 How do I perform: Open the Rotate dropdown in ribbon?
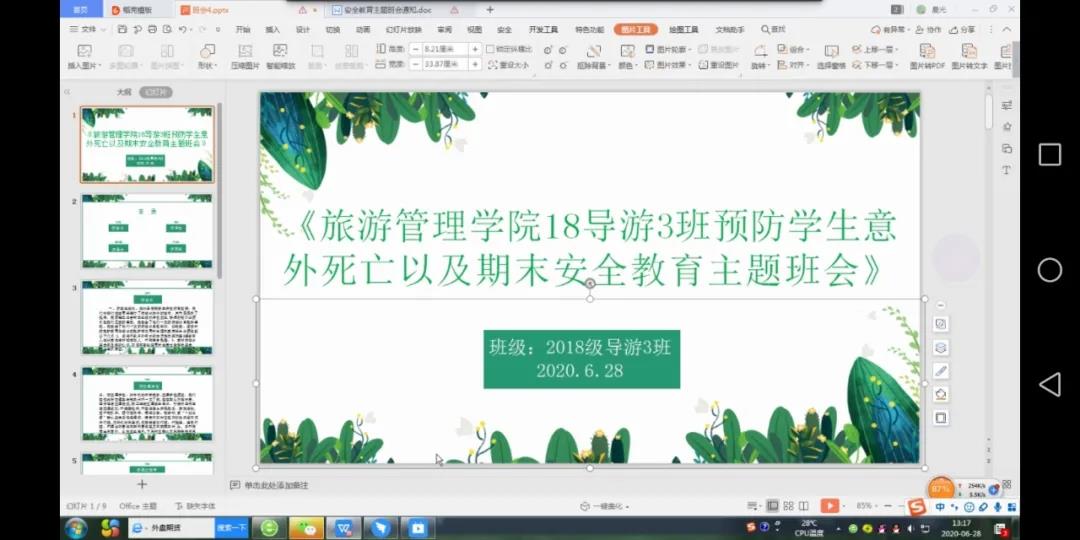(760, 56)
